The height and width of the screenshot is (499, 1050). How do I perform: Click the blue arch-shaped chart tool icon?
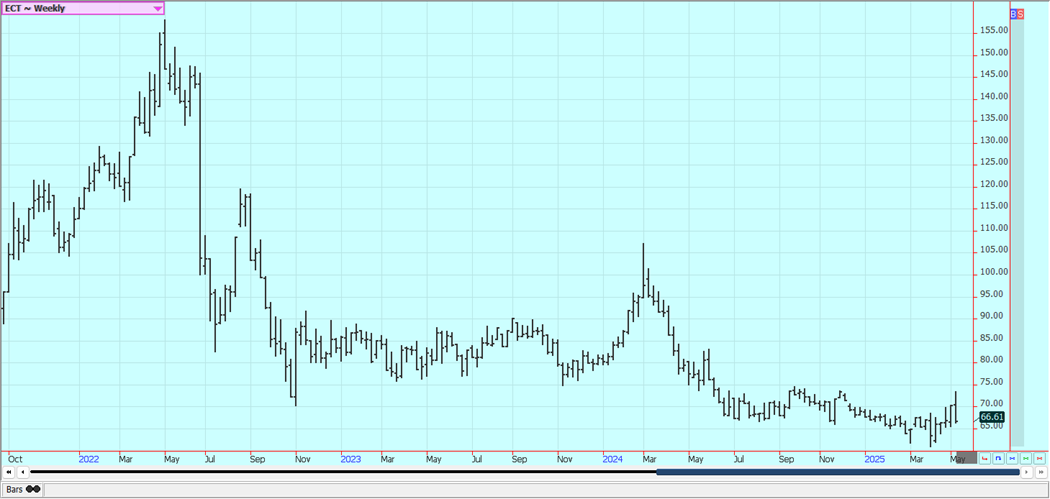coord(998,459)
